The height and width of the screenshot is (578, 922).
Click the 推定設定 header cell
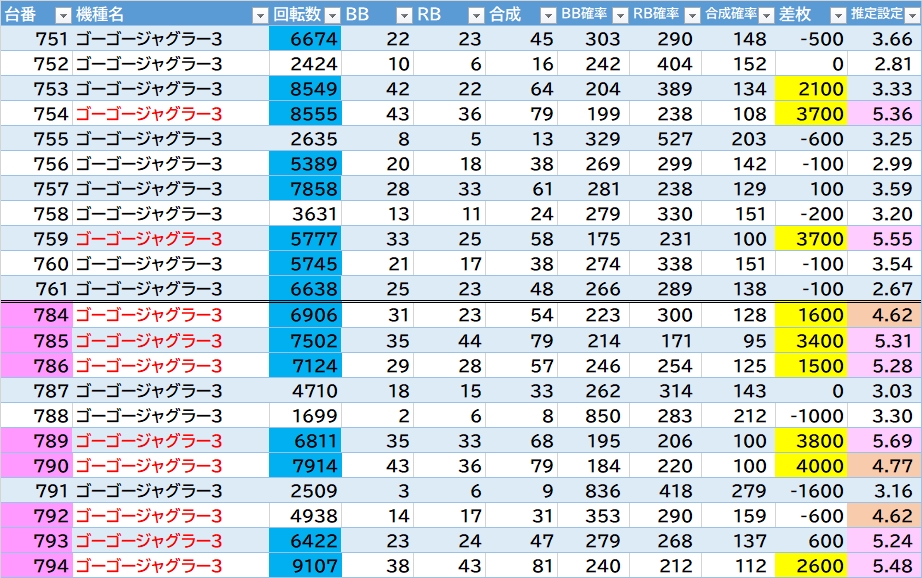point(884,14)
